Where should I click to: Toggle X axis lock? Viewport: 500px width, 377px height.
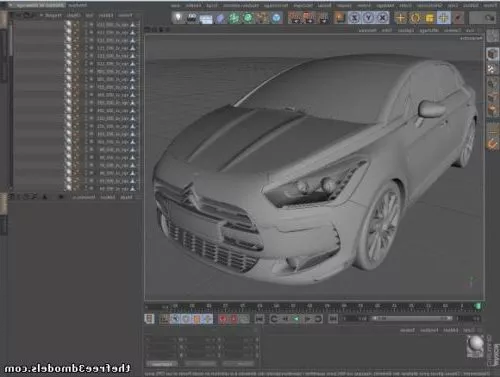click(382, 18)
